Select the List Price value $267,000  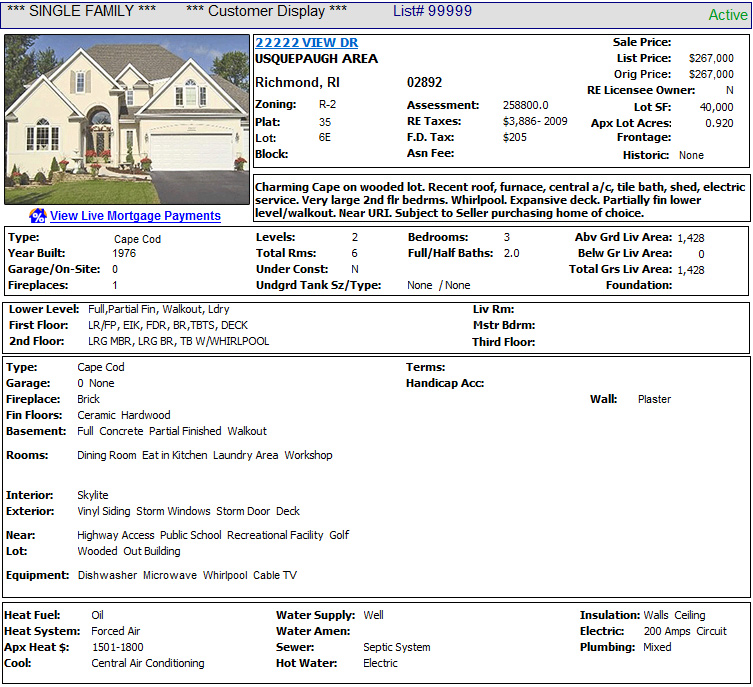[711, 59]
